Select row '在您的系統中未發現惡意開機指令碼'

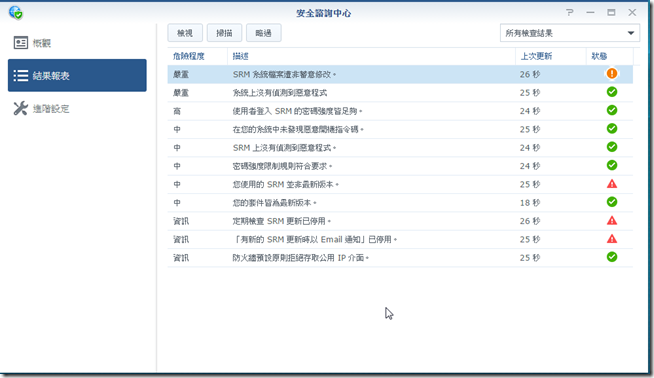(x=400, y=129)
